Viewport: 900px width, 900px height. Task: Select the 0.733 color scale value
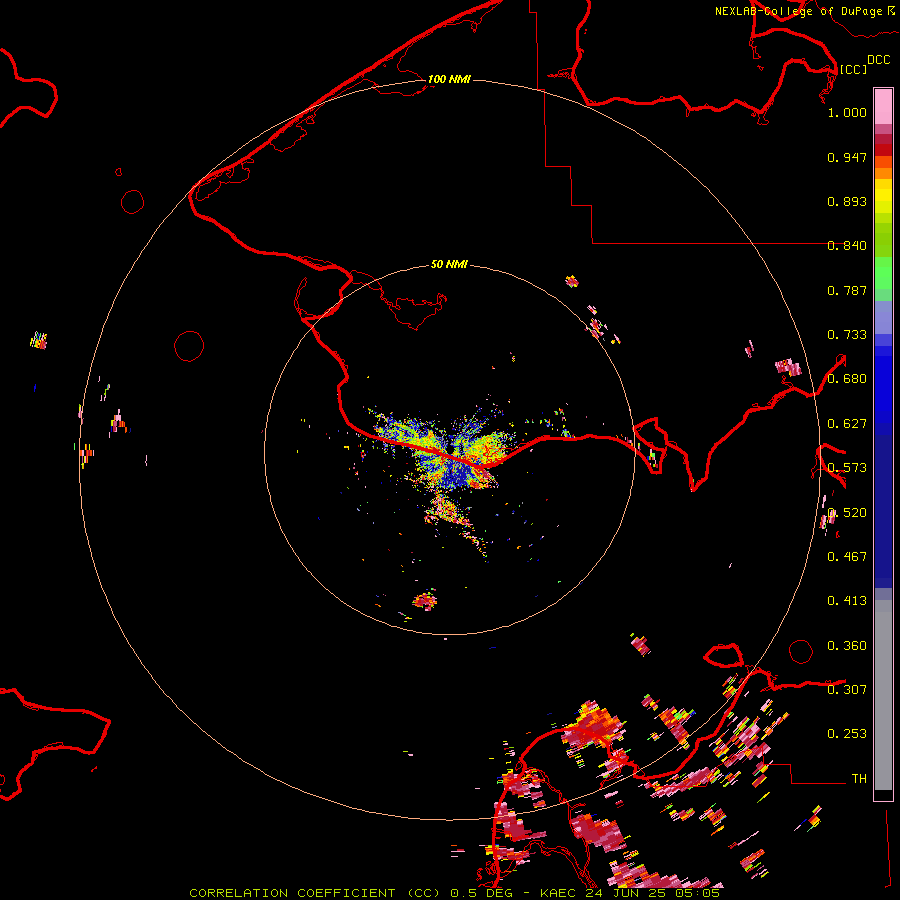pos(847,335)
